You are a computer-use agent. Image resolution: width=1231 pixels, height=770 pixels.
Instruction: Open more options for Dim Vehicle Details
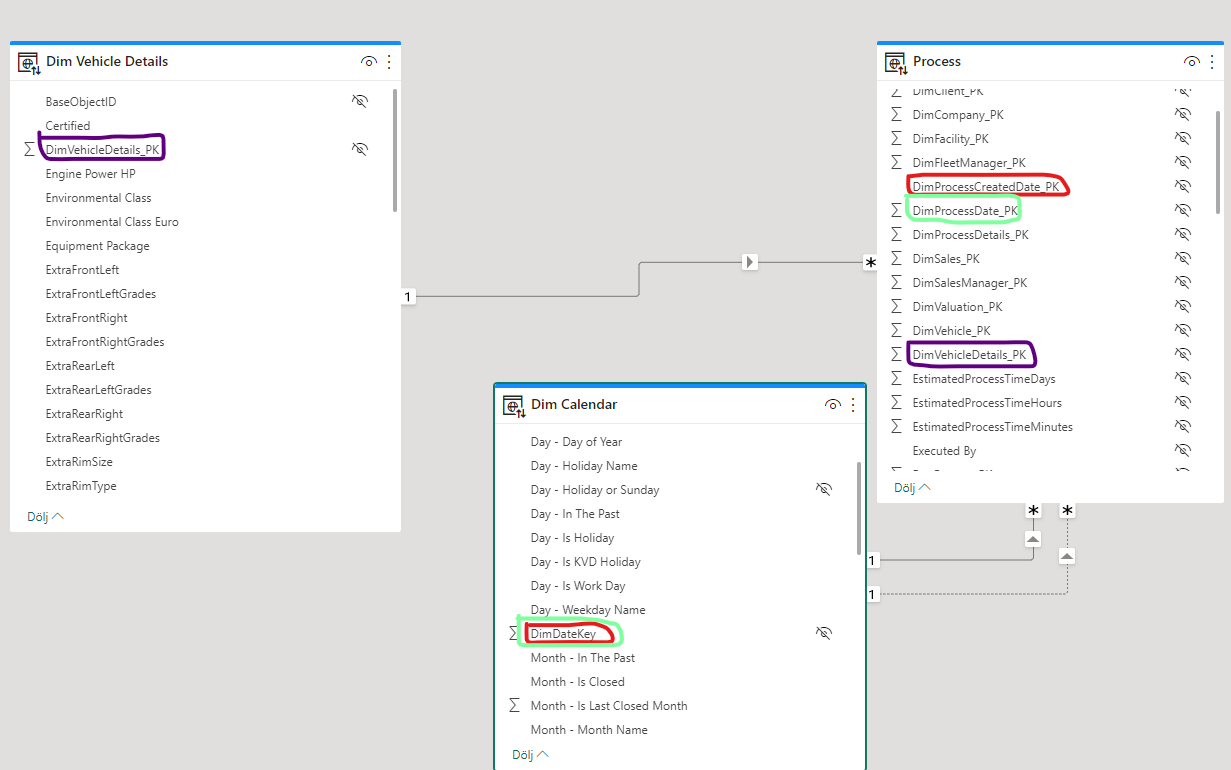[x=389, y=62]
